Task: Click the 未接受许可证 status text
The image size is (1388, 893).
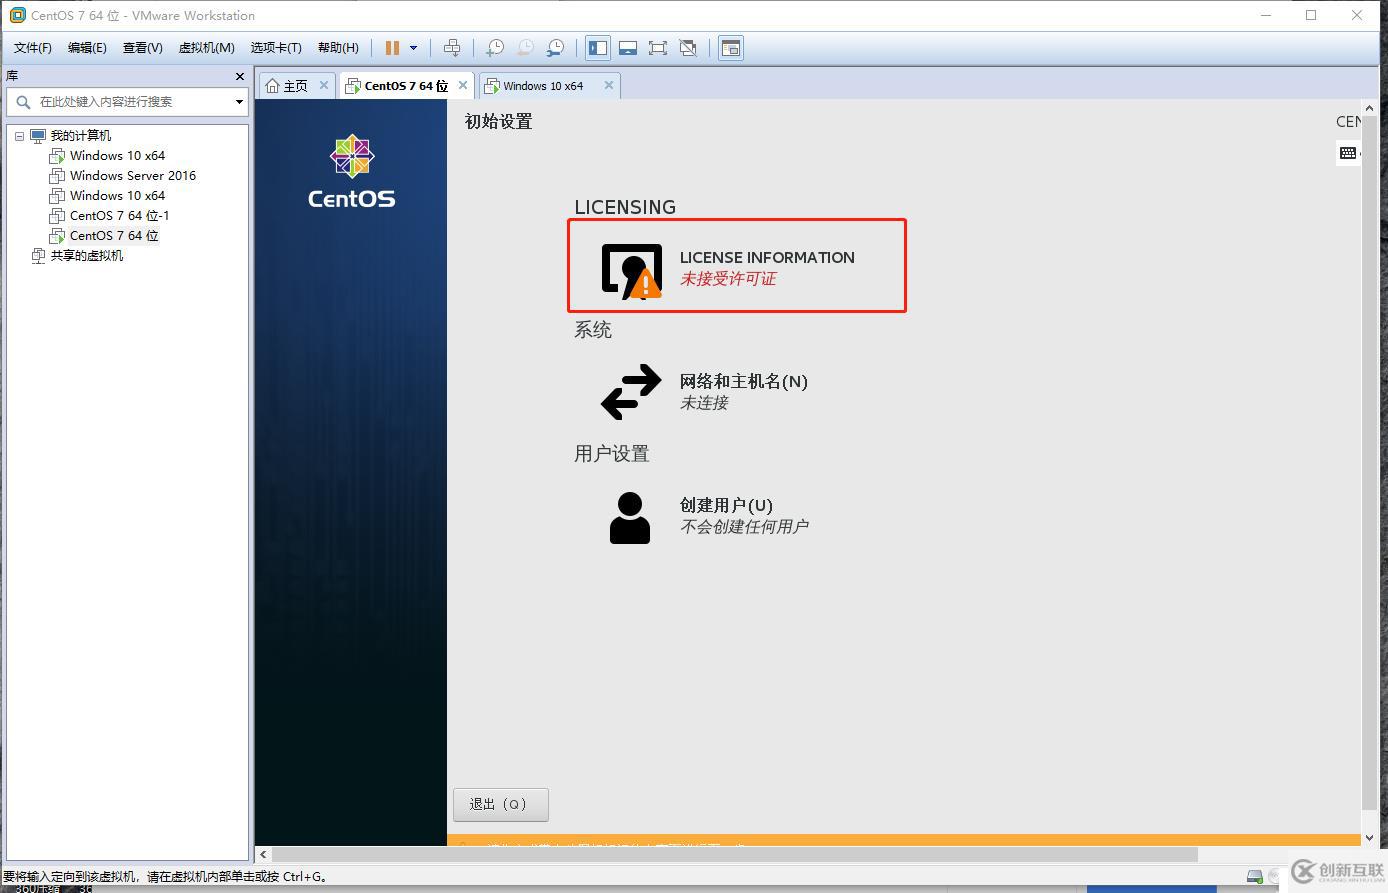Action: [728, 279]
